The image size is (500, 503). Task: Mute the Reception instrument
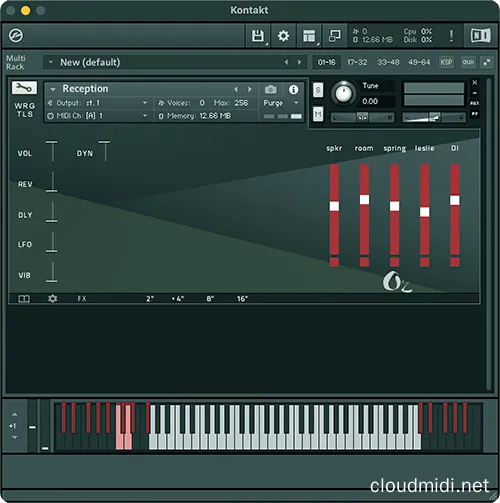(x=318, y=115)
